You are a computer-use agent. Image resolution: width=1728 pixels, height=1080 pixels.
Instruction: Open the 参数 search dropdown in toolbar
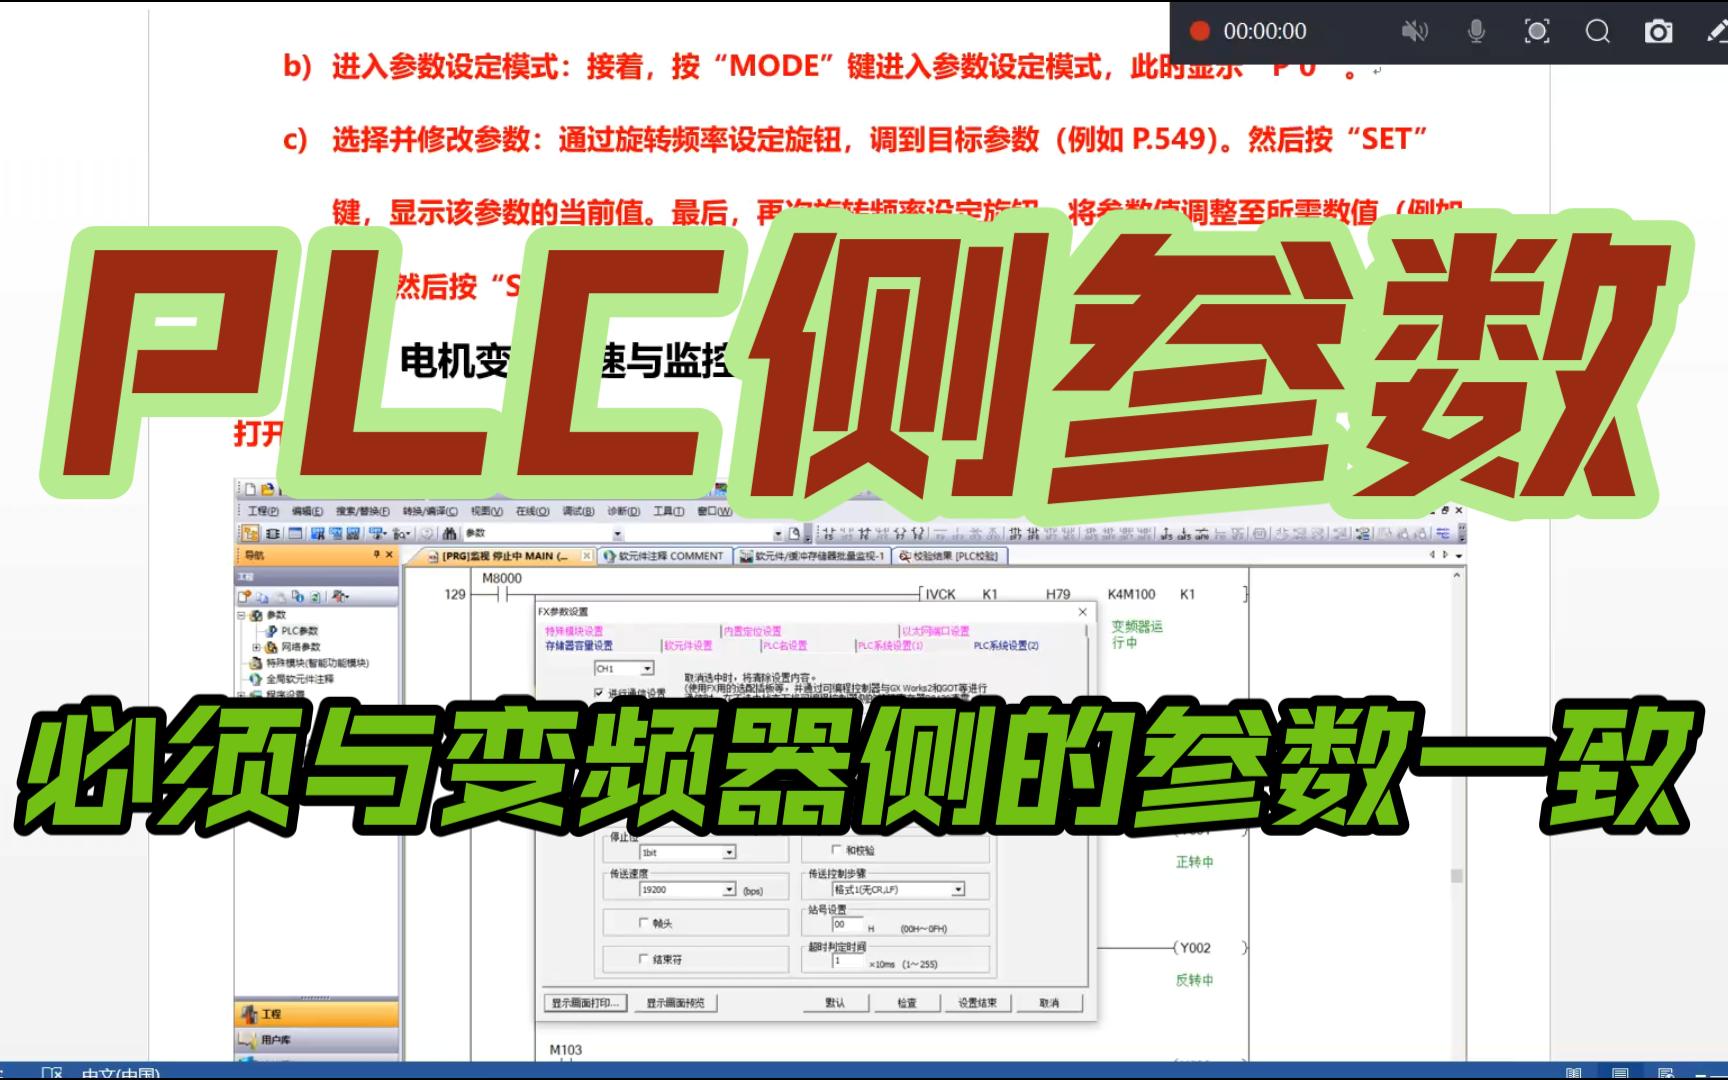point(617,534)
